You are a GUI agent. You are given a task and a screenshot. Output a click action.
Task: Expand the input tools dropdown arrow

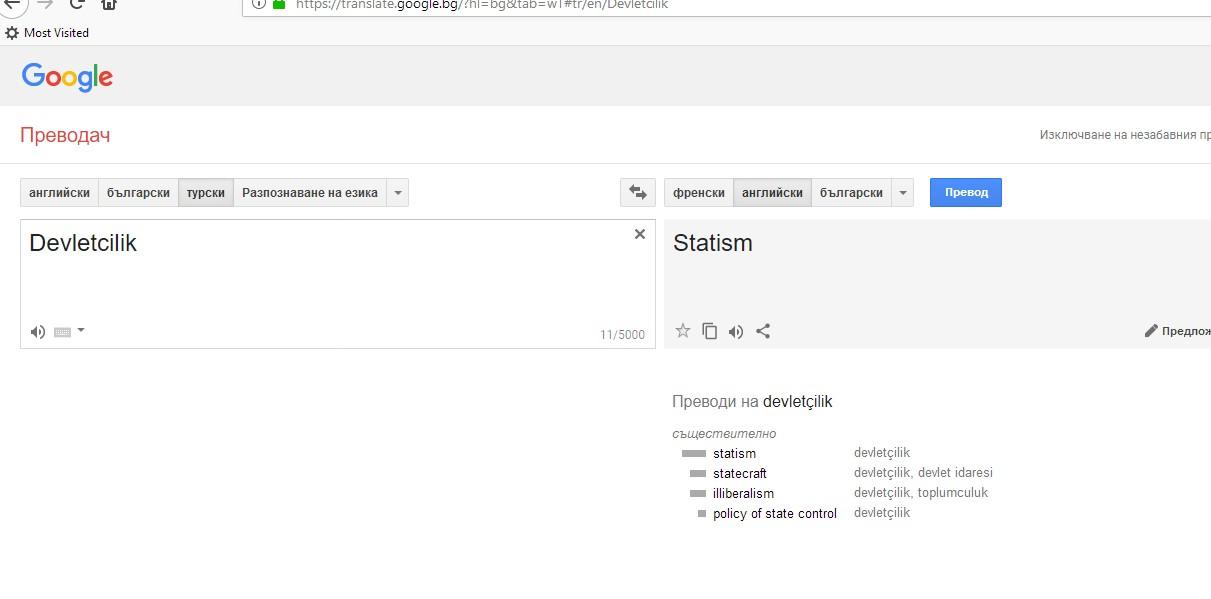[80, 330]
